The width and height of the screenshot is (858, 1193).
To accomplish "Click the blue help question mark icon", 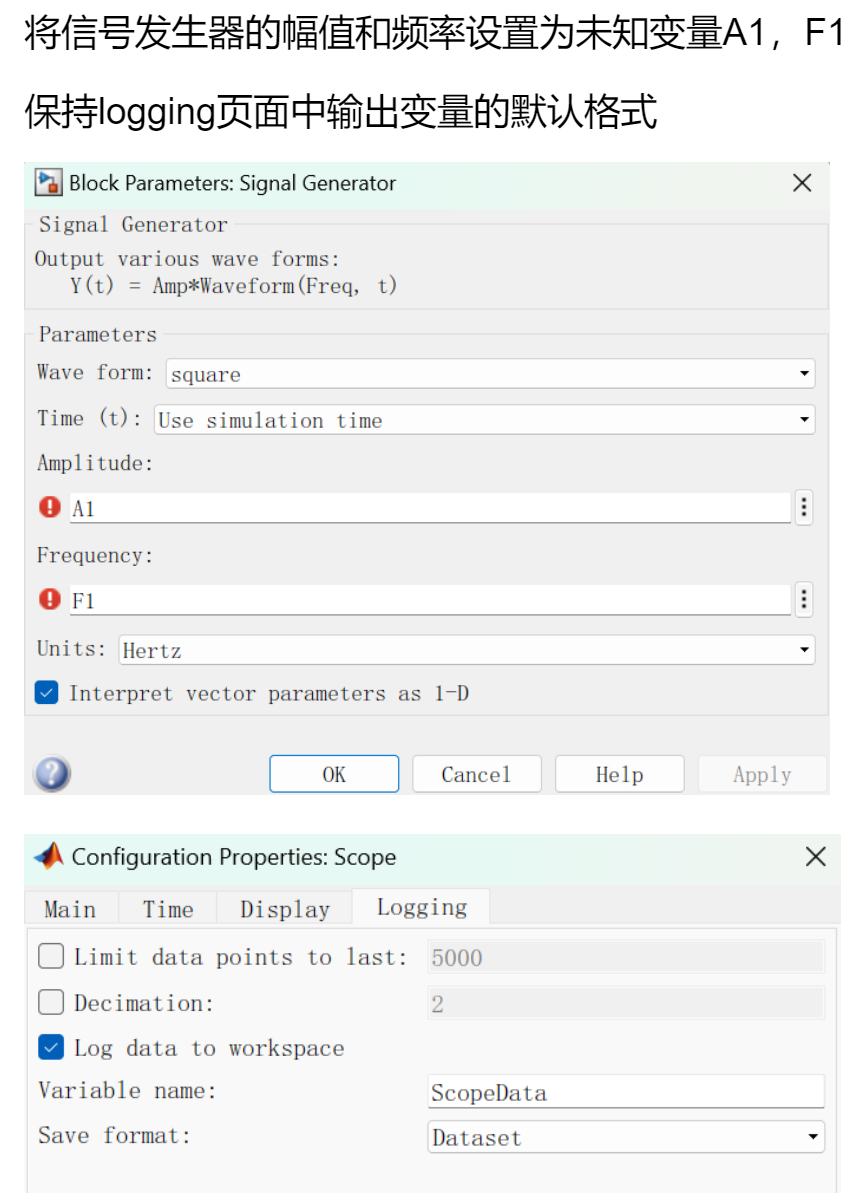I will coord(52,774).
